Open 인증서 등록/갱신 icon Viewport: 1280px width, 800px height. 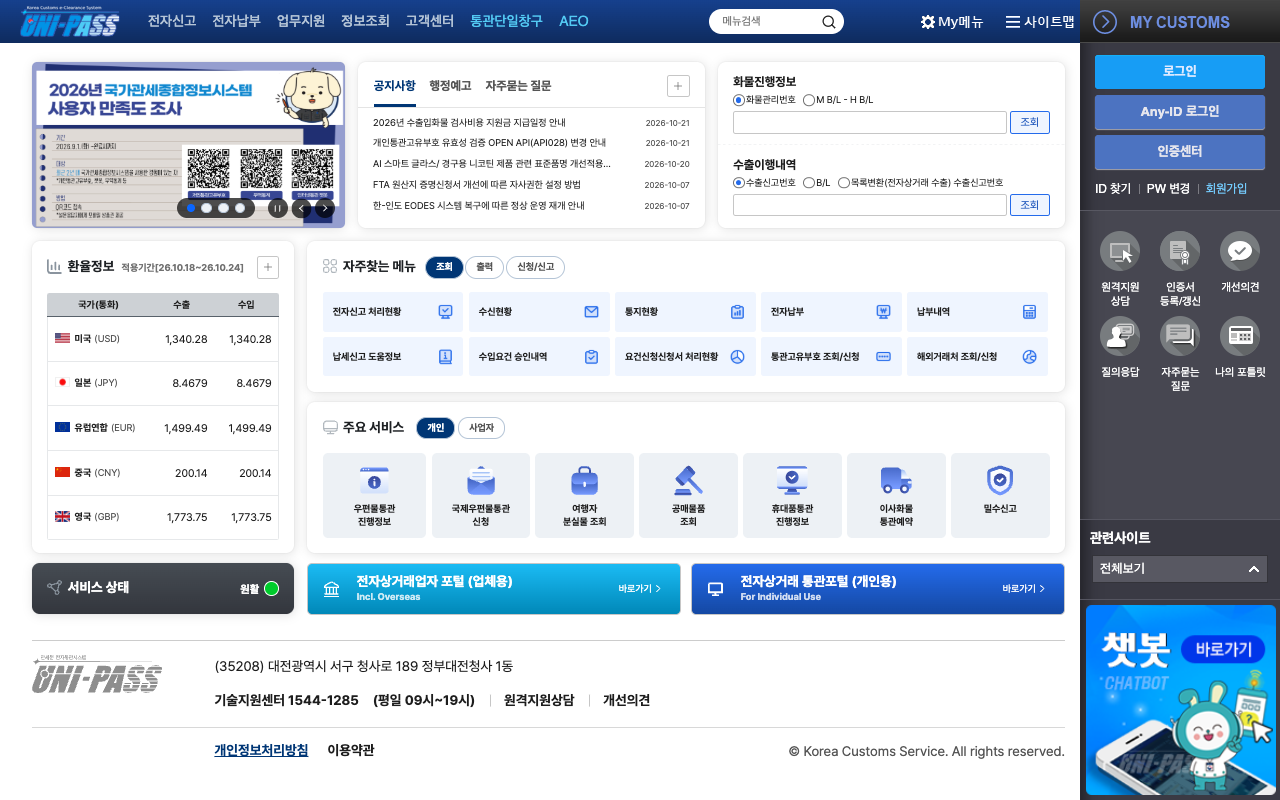1180,251
